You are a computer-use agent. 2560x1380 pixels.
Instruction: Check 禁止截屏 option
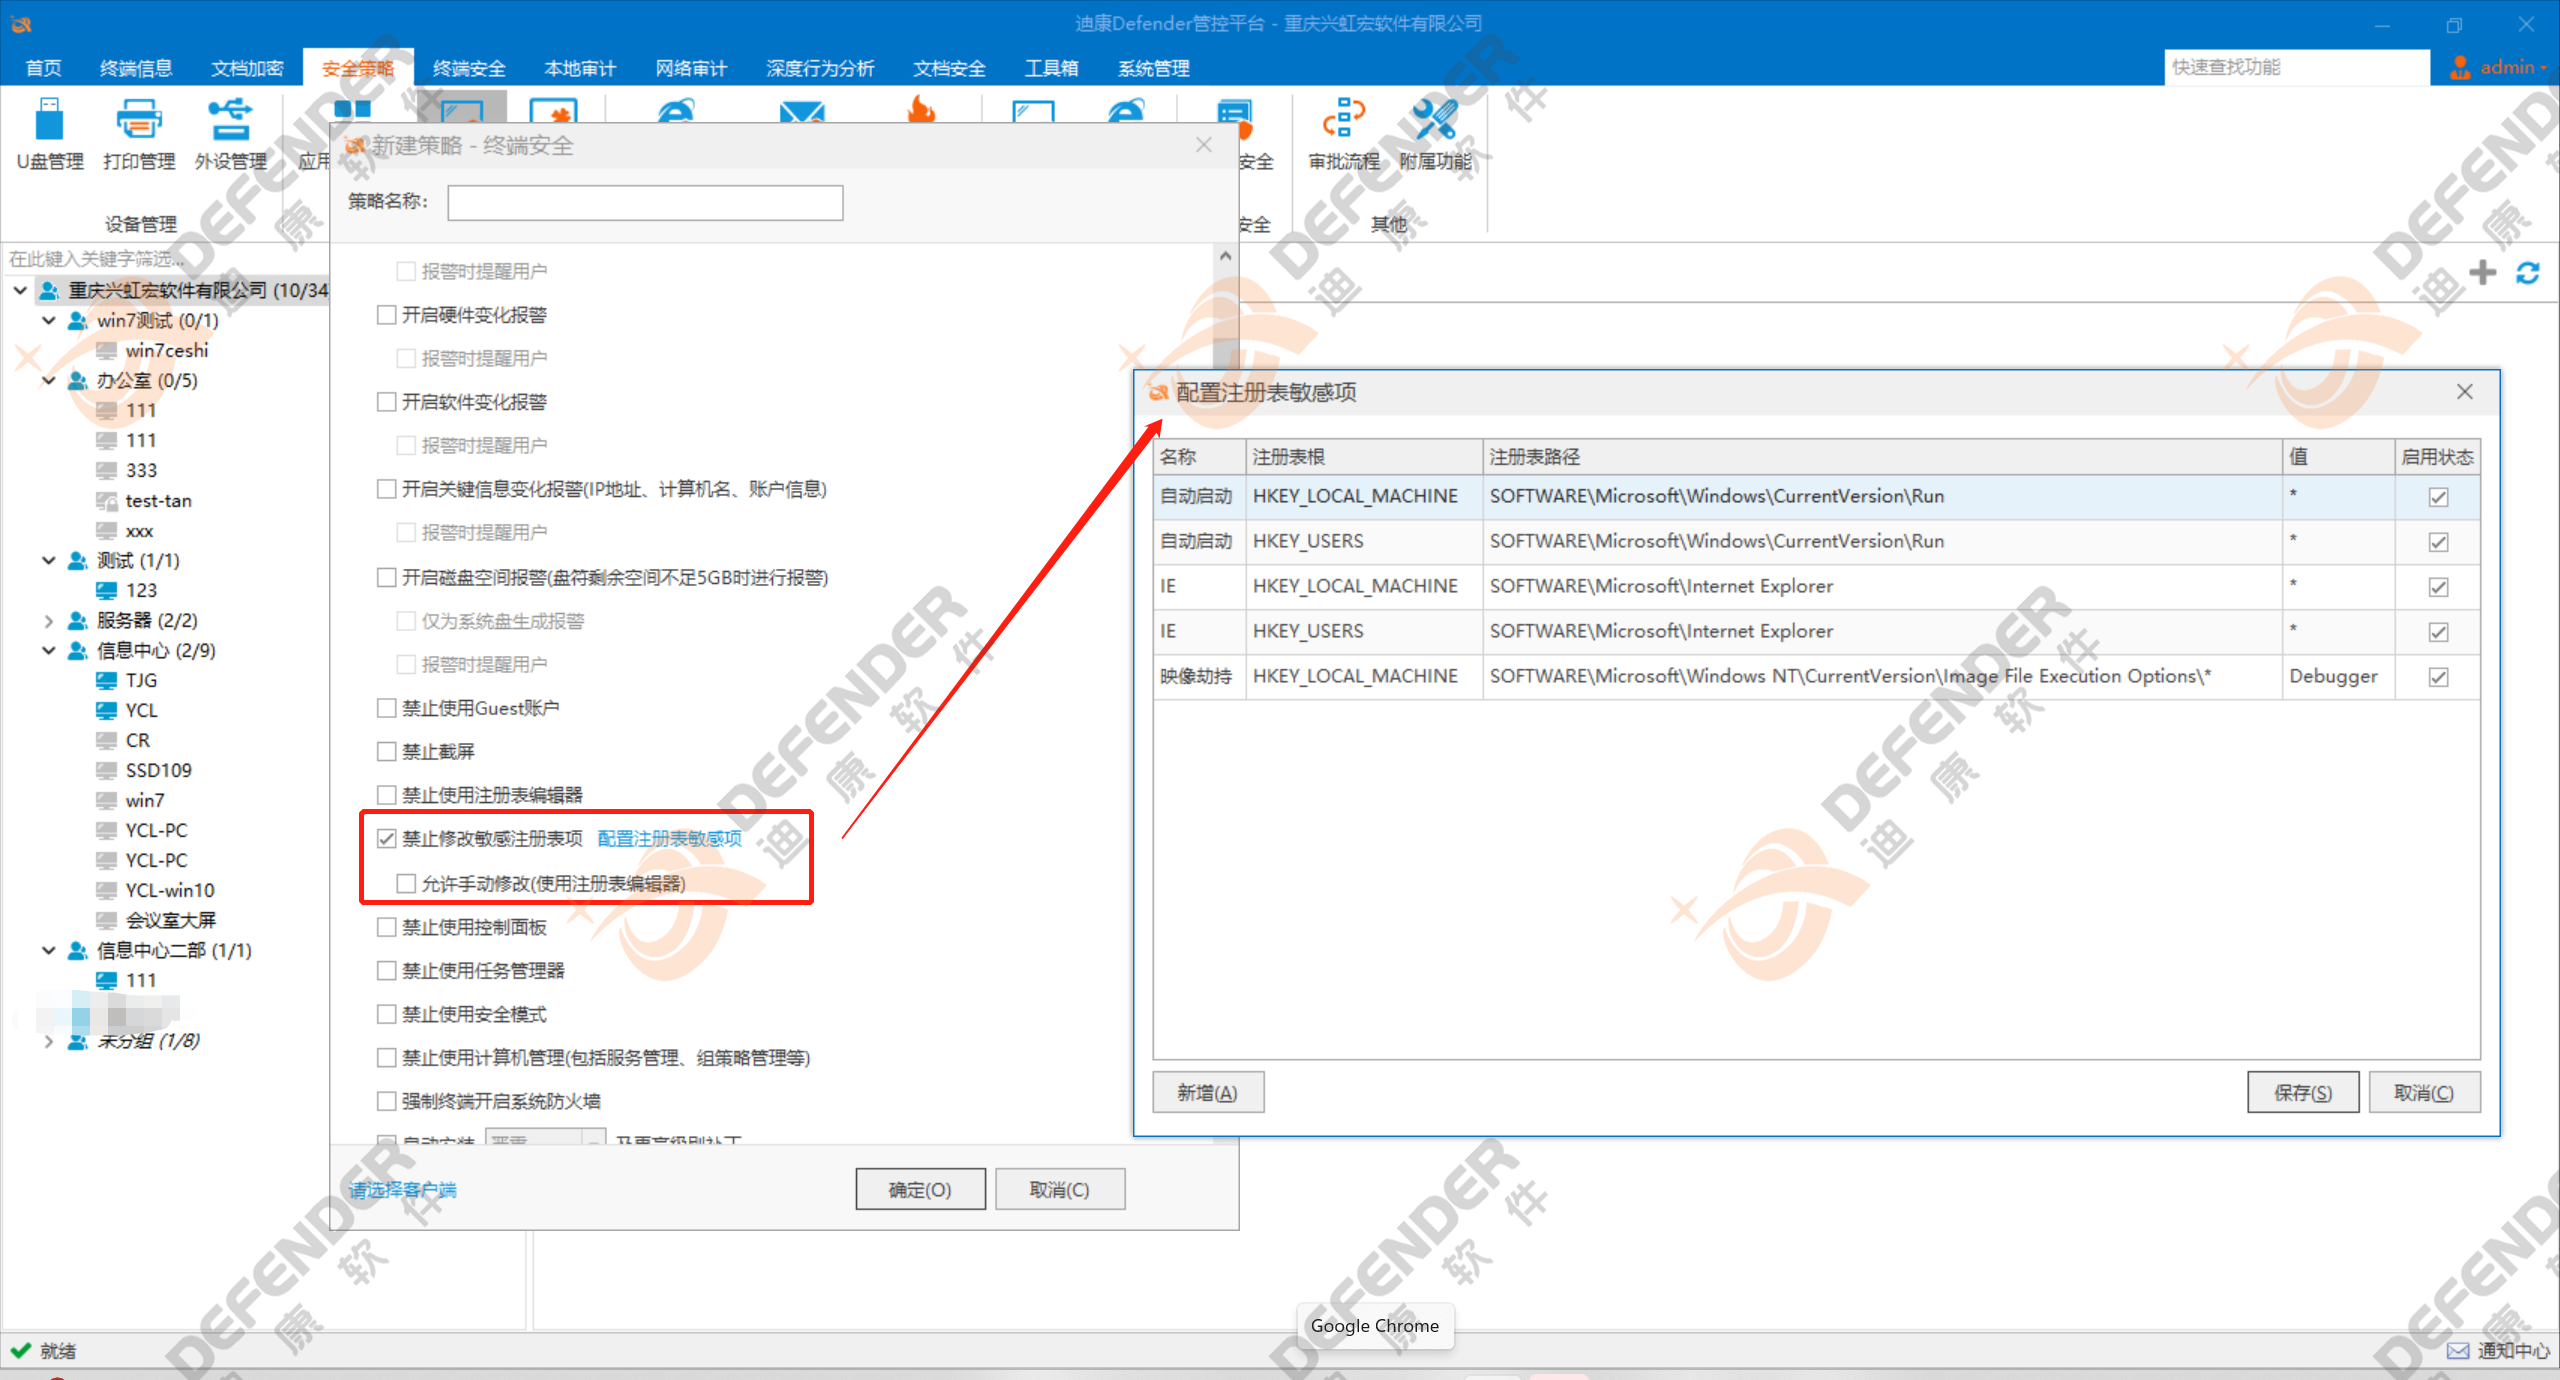click(x=387, y=751)
